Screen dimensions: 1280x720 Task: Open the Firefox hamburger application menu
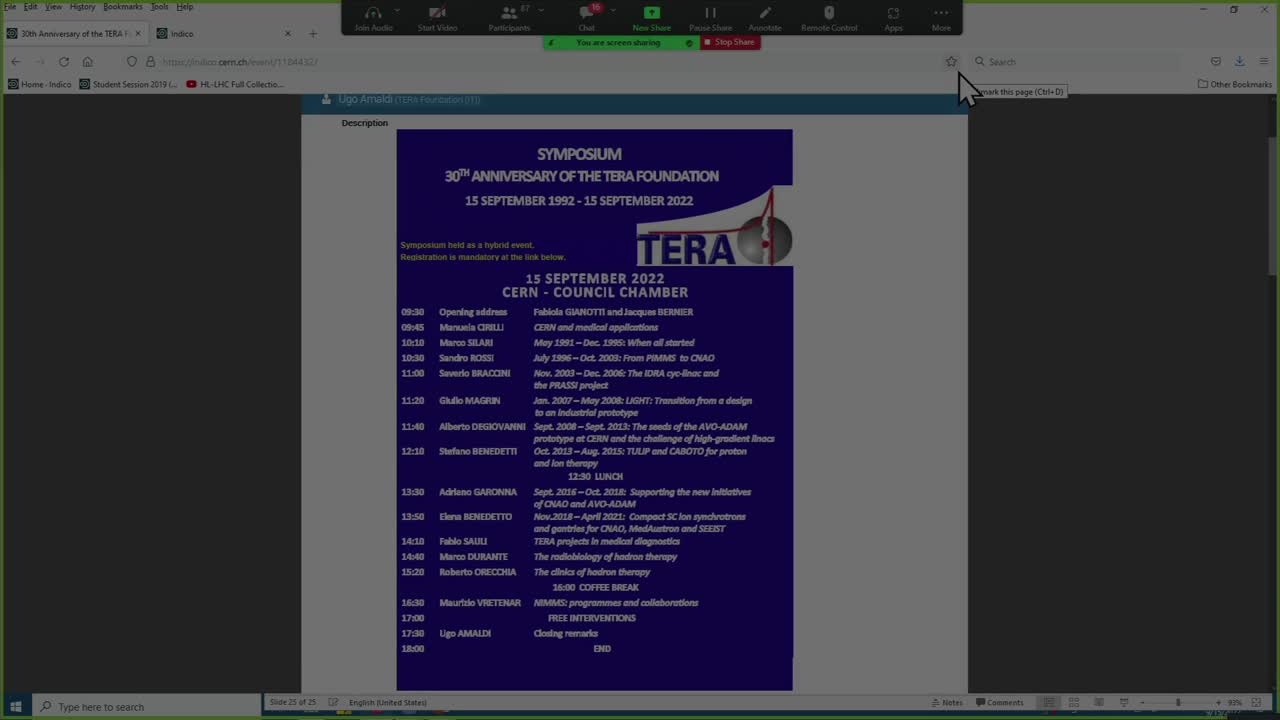pyautogui.click(x=1264, y=62)
